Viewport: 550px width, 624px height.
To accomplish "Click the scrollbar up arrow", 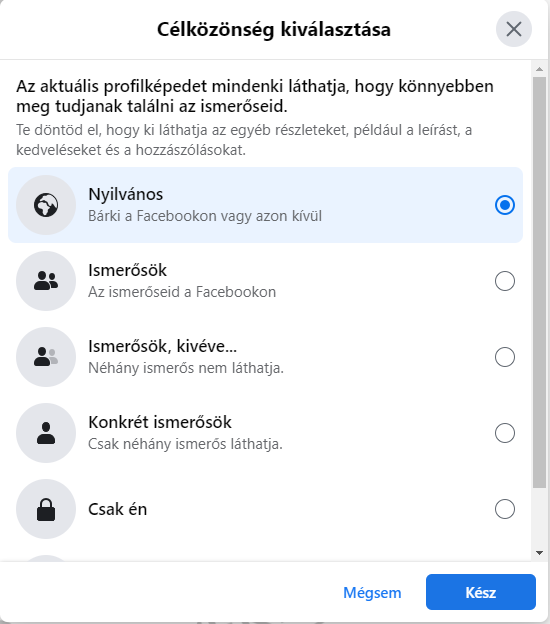I will tap(540, 69).
